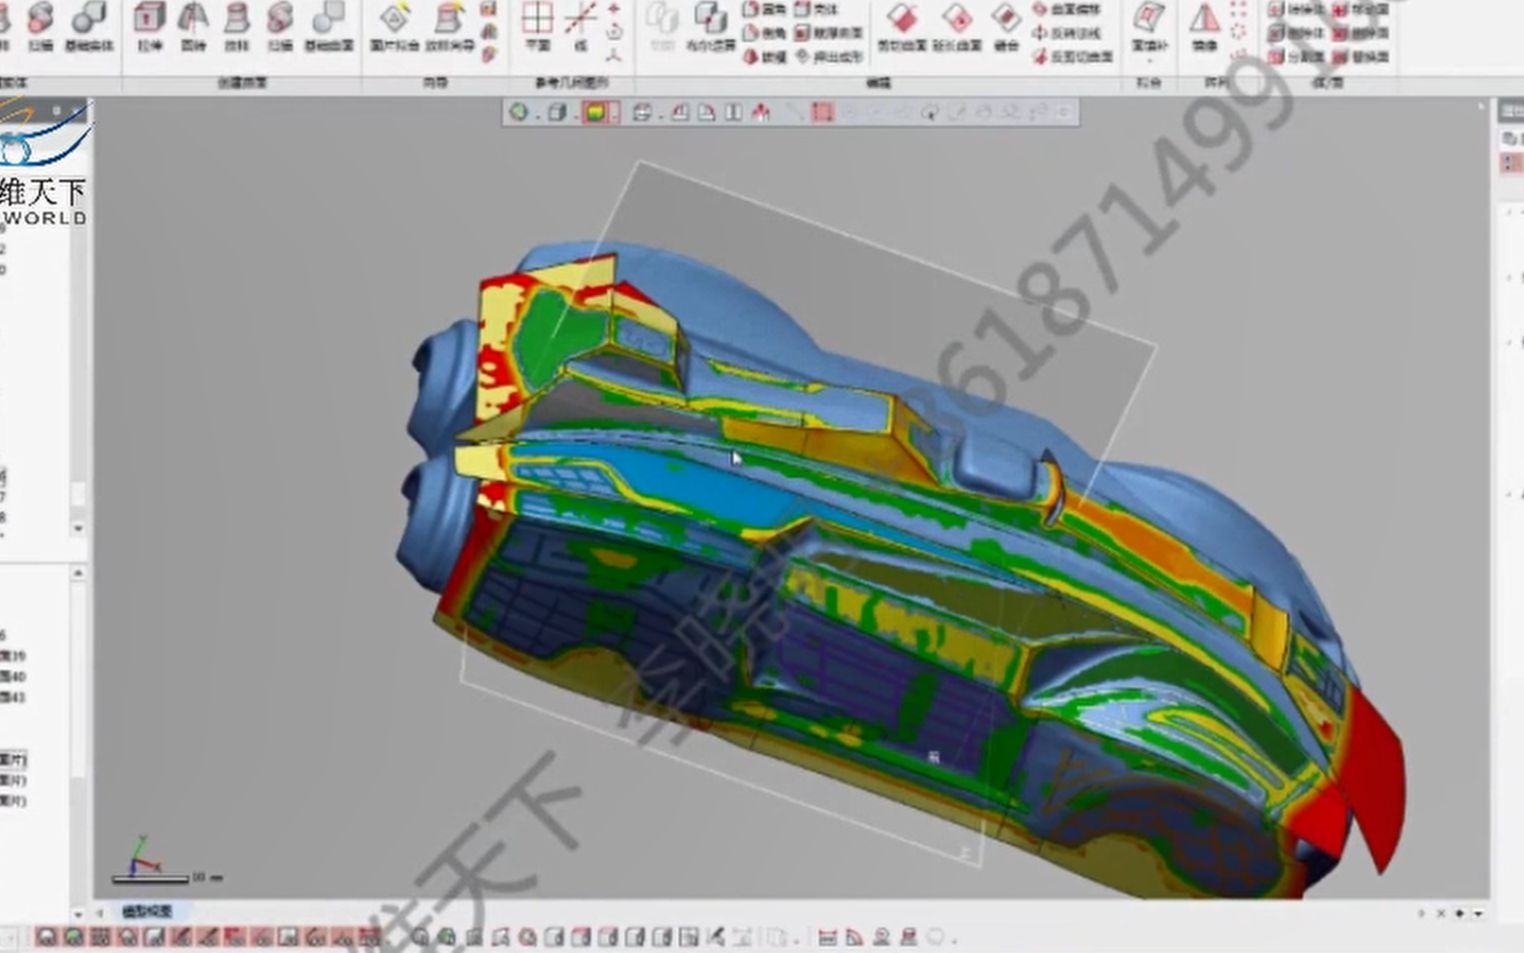Select the 基础实体 primitive solid tool
The width and height of the screenshot is (1524, 953).
[90, 26]
